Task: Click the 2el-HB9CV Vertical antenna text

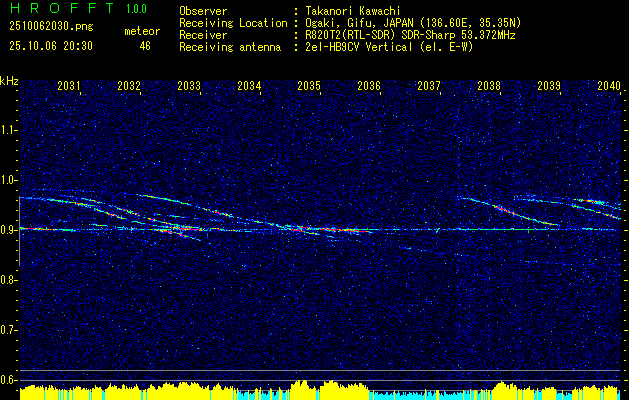Action: point(388,47)
